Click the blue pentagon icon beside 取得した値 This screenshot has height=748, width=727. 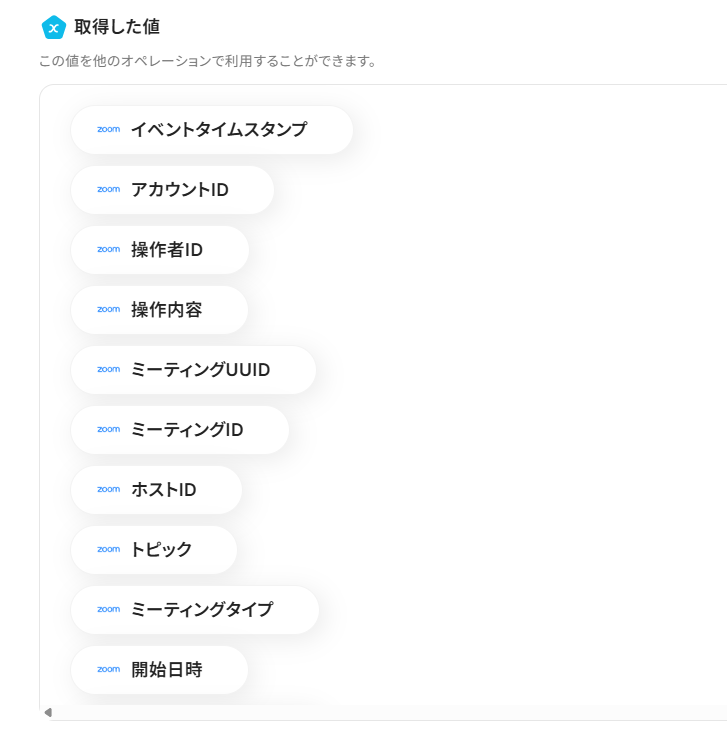(53, 27)
